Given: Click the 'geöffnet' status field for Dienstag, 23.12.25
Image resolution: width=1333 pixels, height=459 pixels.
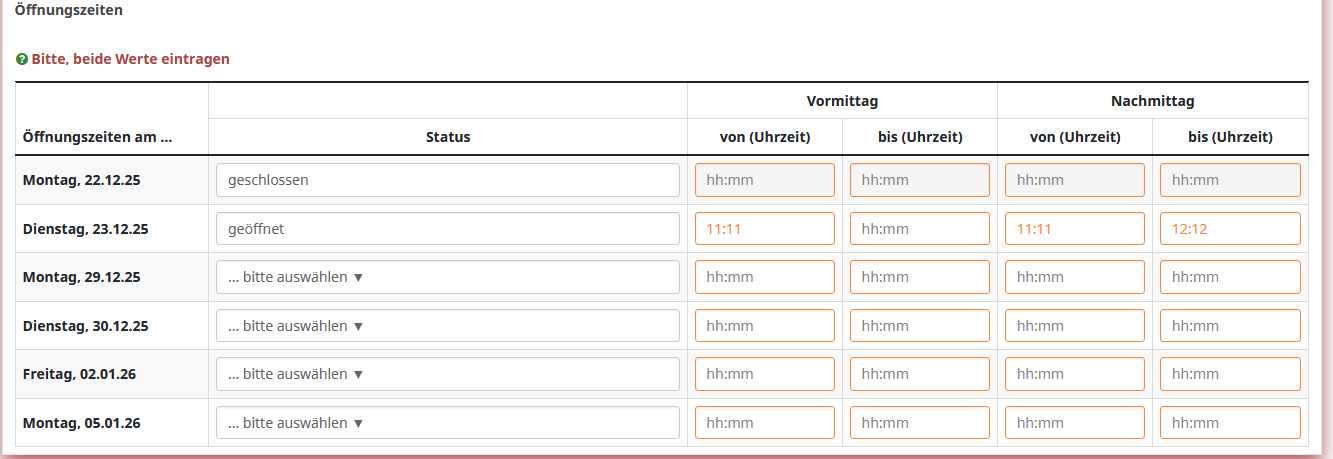Looking at the screenshot, I should (447, 229).
